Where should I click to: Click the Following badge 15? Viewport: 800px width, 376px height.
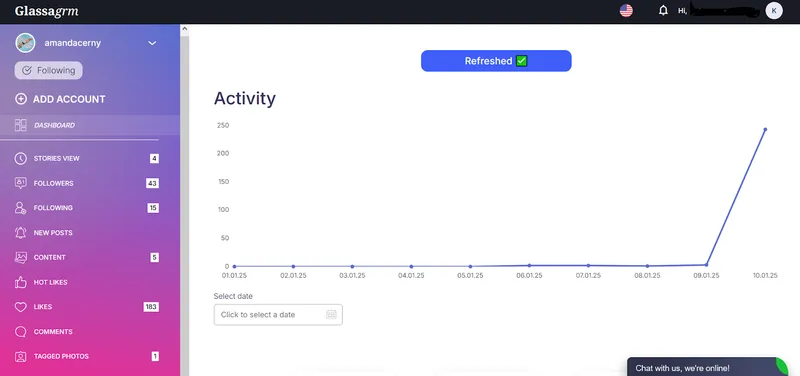pyautogui.click(x=153, y=208)
